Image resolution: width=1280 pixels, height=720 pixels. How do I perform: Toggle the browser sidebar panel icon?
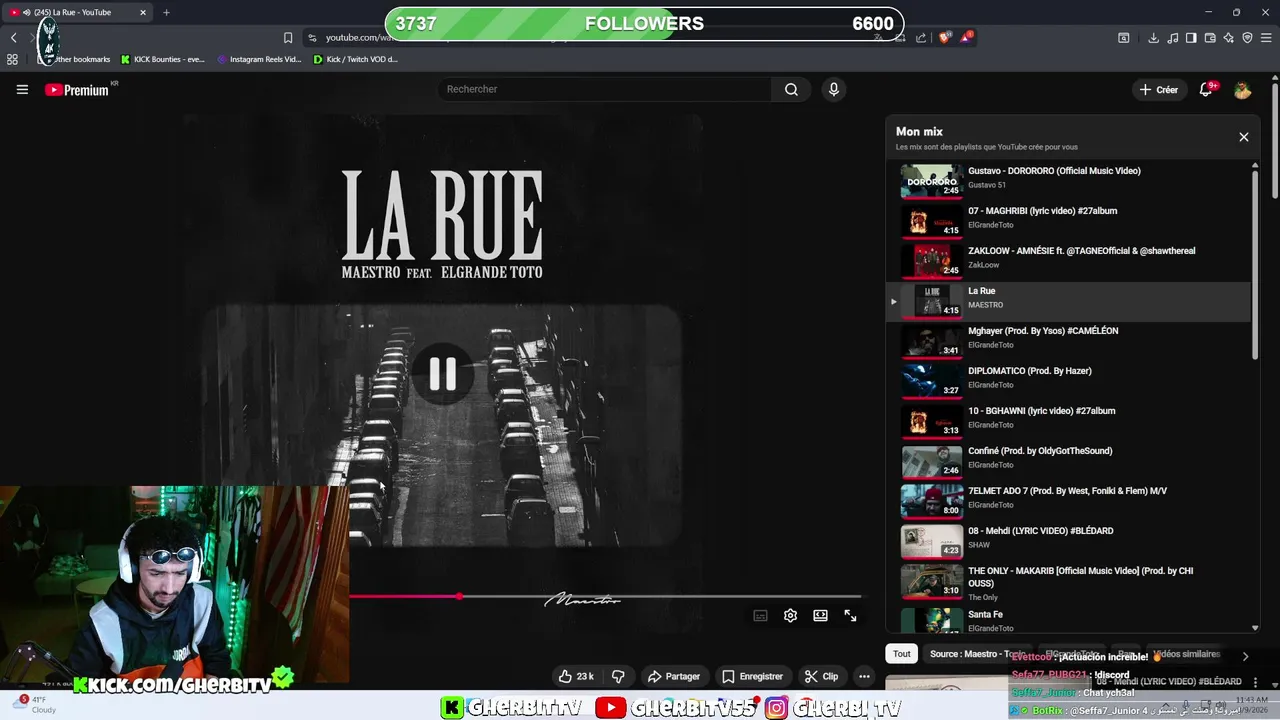(x=1191, y=37)
